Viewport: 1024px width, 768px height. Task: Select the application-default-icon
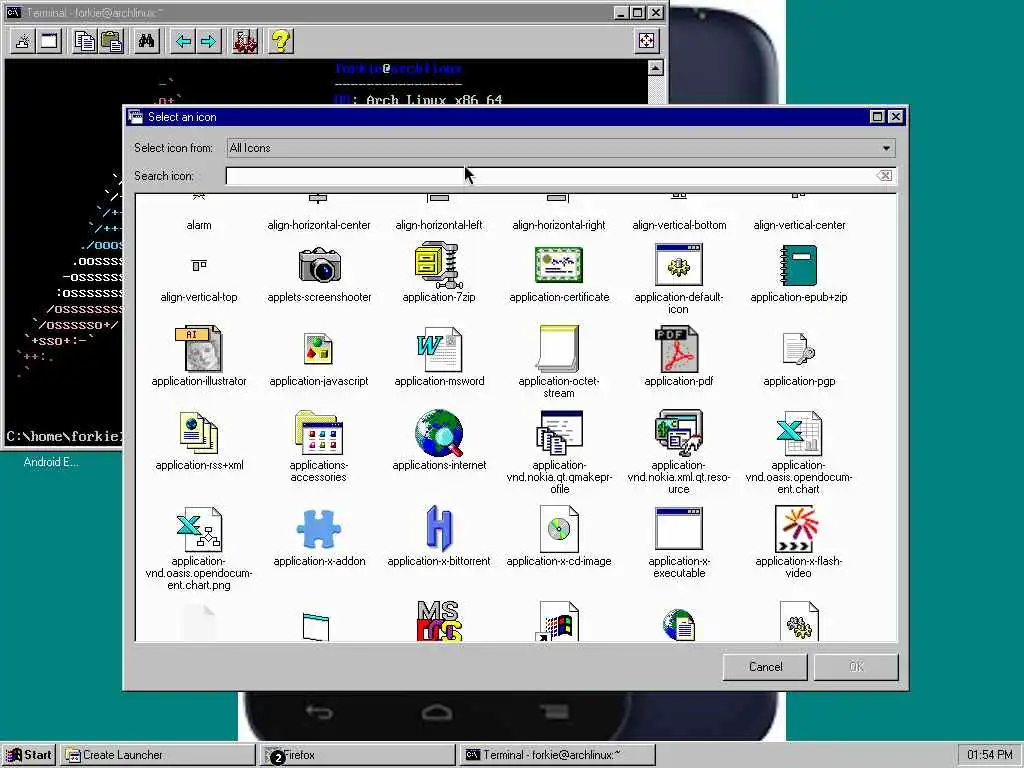[679, 264]
